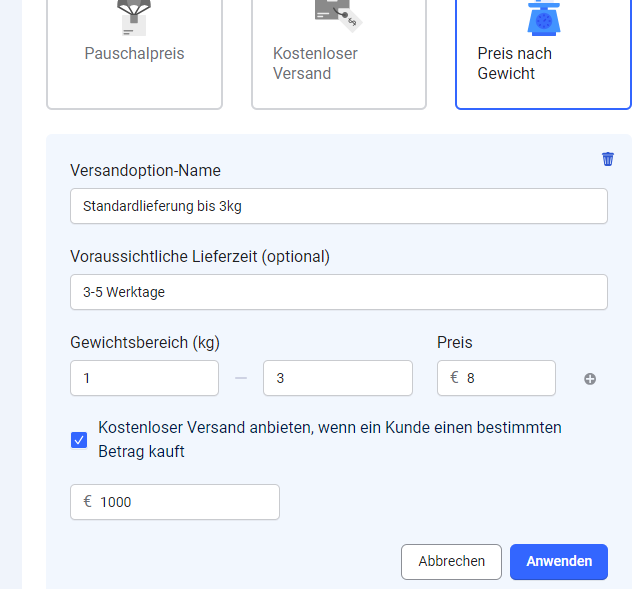Viewport: 636px width, 589px height.
Task: Choose the Kostenloser Versand option card
Action: point(338,62)
